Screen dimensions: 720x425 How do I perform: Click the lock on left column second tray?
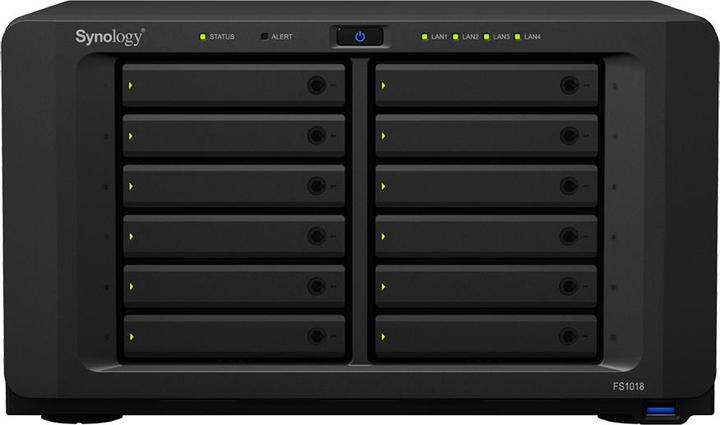316,135
